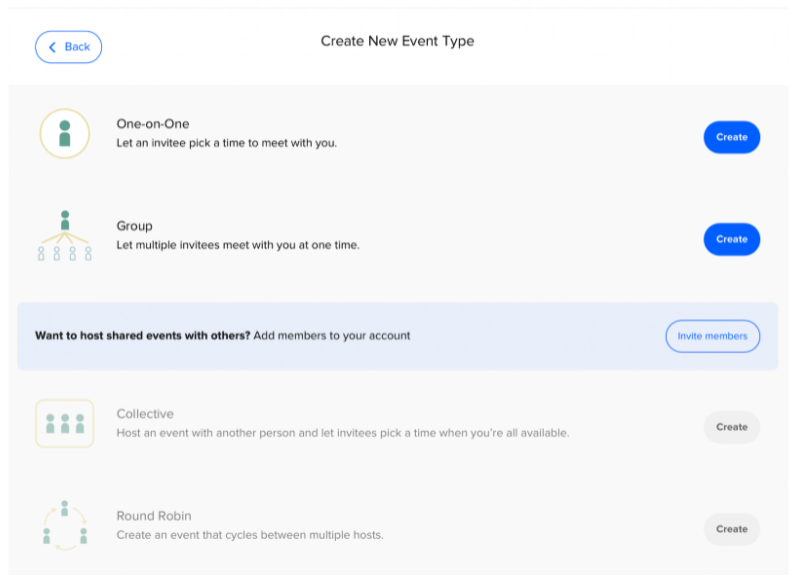
Task: Click the Back chevron arrow icon
Action: (x=52, y=47)
